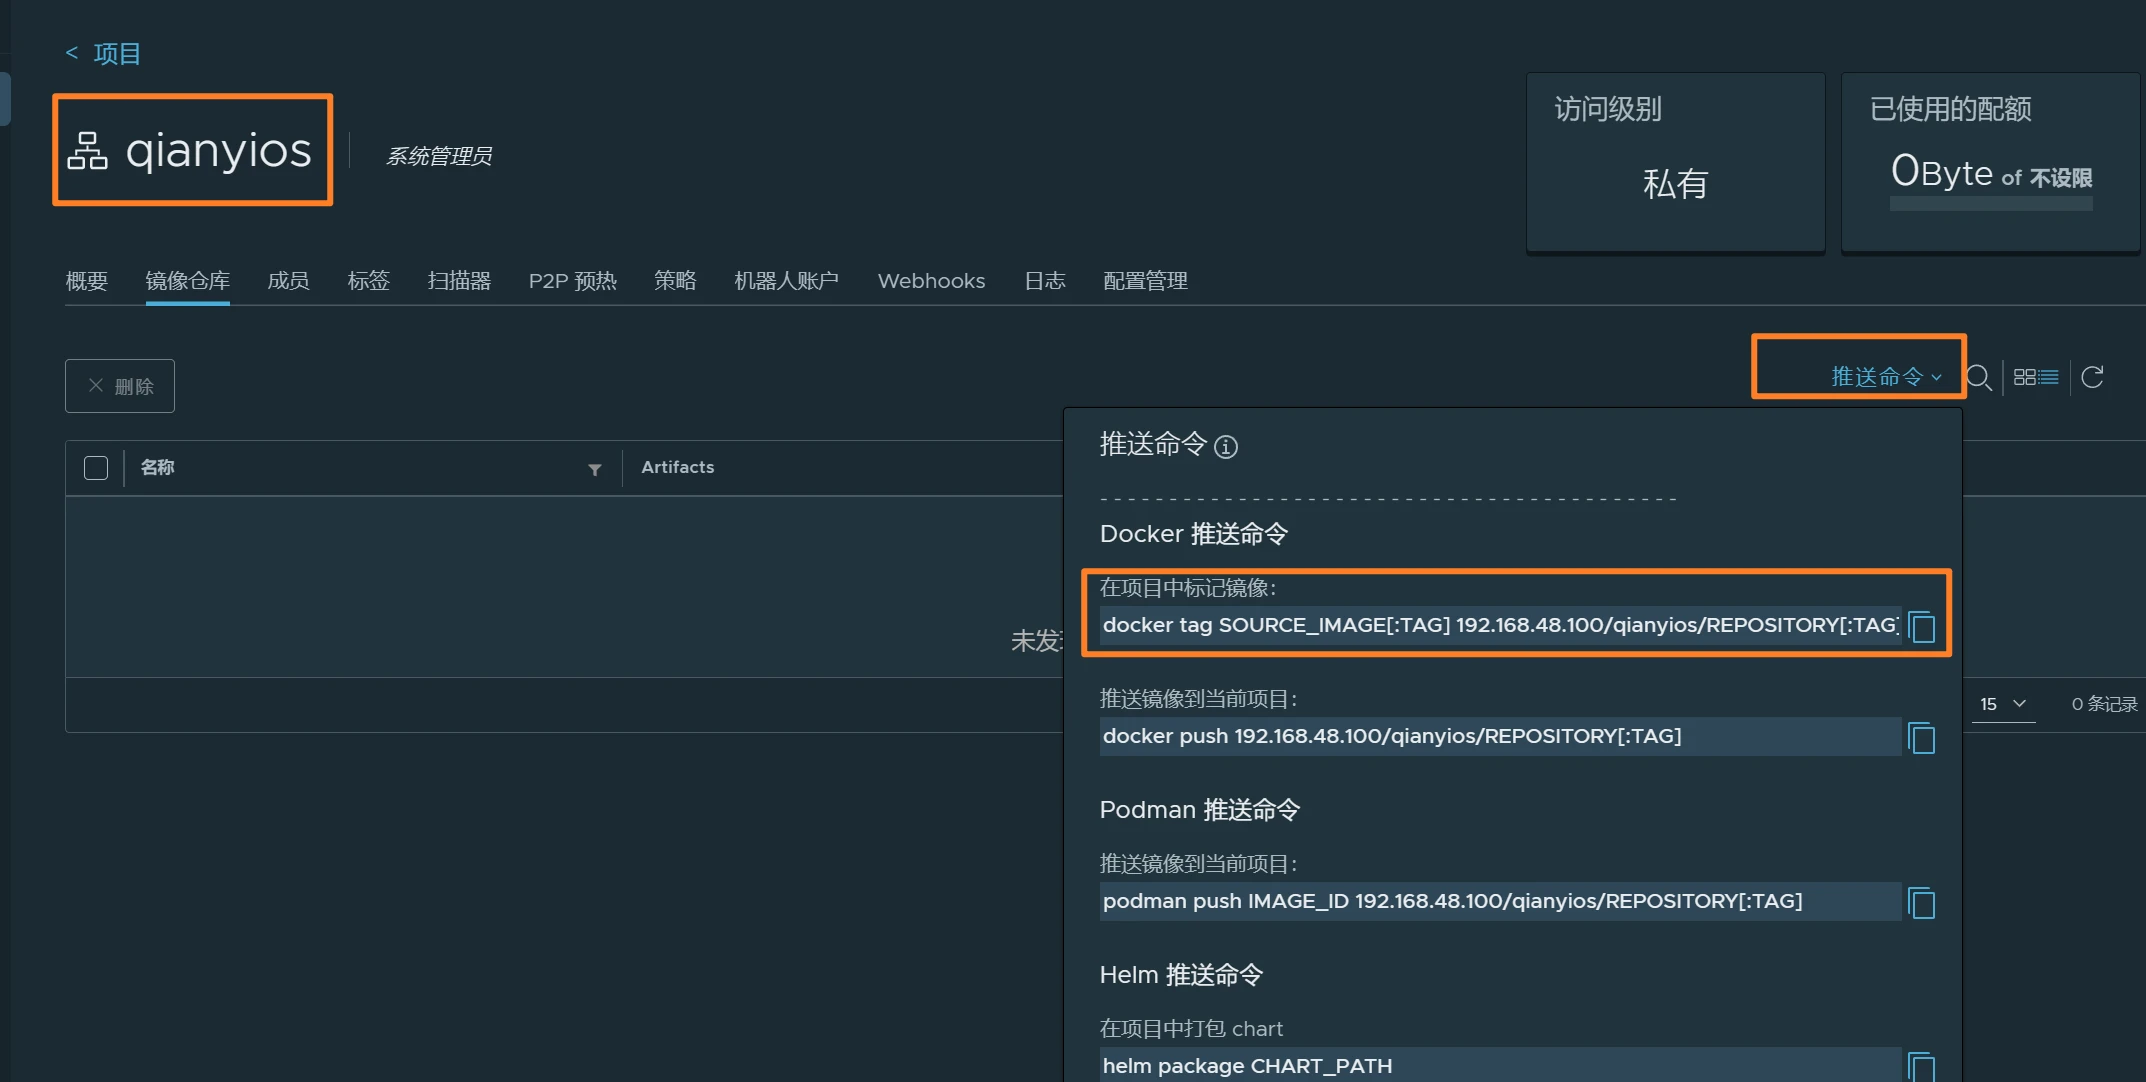Expand the 推送命令 dropdown

click(x=1885, y=377)
